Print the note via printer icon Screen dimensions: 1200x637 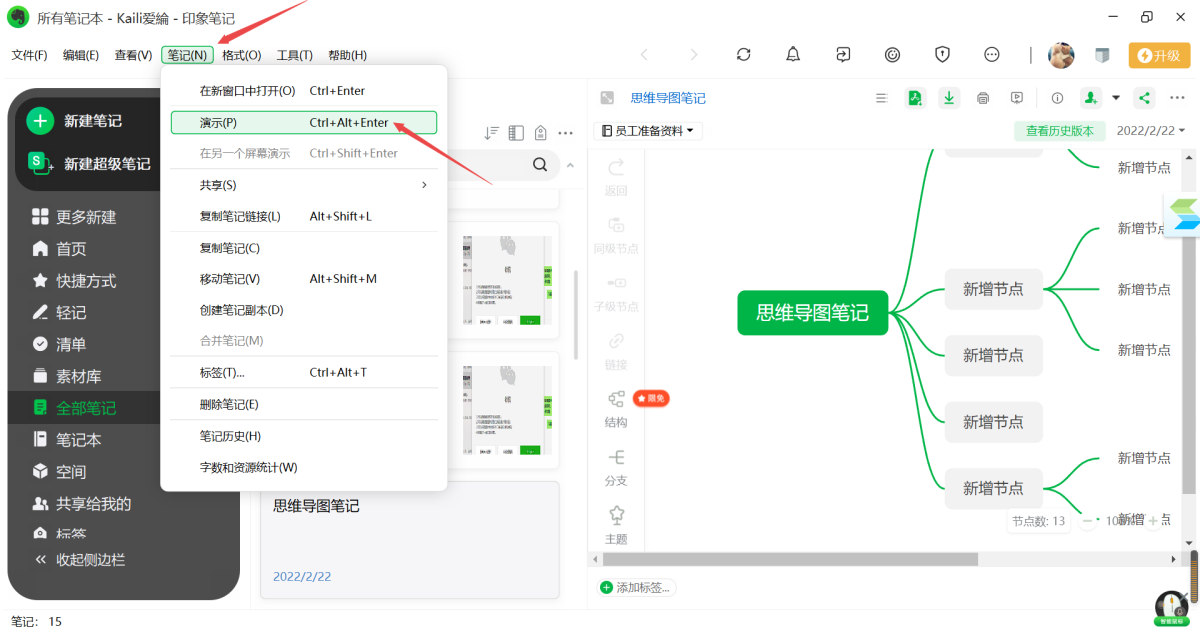983,98
